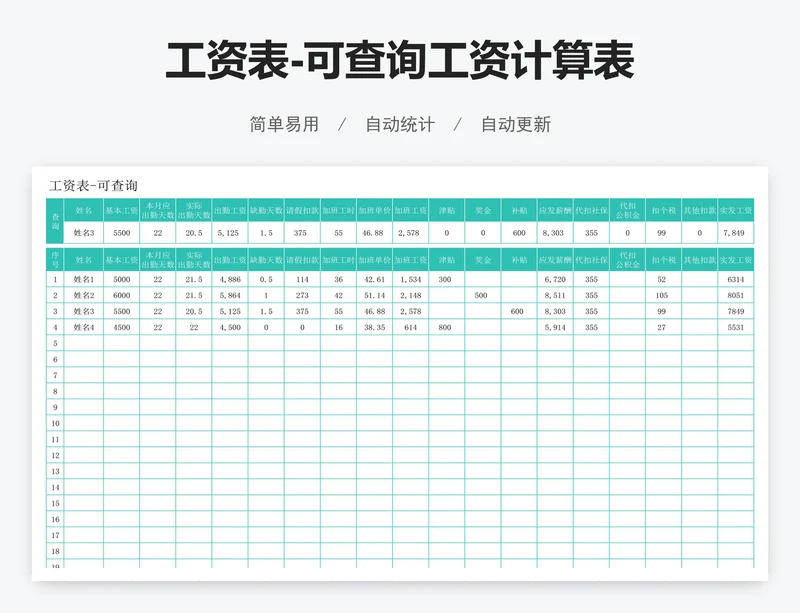Viewport: 800px width, 613px height.
Task: Select overtime pay cell 2,148
Action: [410, 295]
